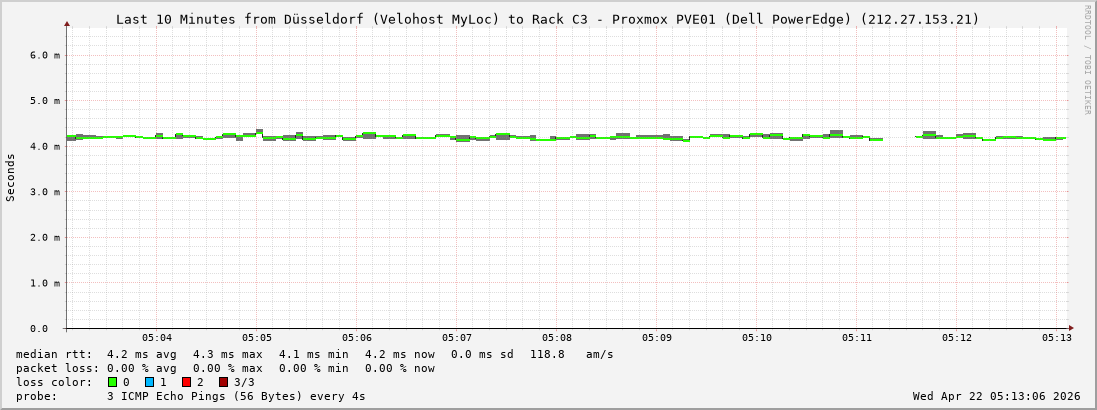Click the graph title mentioning Proxmox PVE01
1097x410 pixels.
click(x=547, y=19)
